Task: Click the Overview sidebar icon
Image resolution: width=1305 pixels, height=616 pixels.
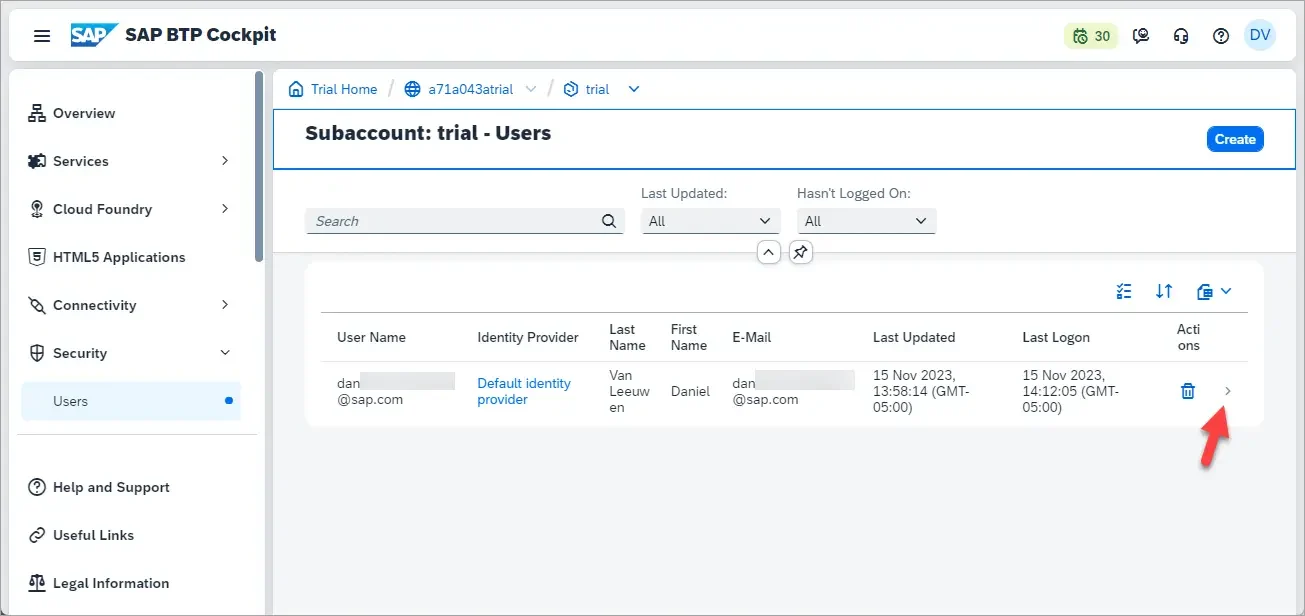Action: pos(37,113)
